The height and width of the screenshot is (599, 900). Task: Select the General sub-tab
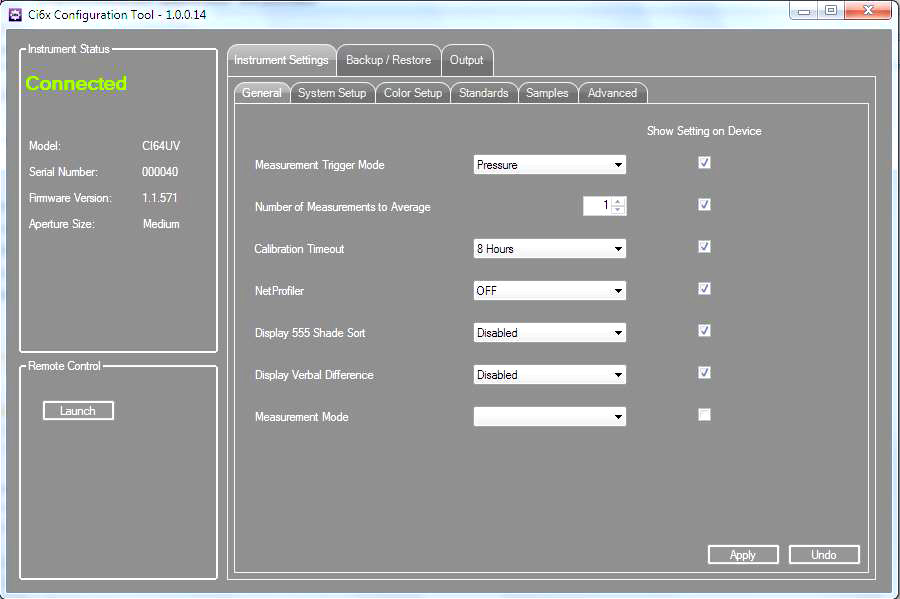(x=262, y=93)
